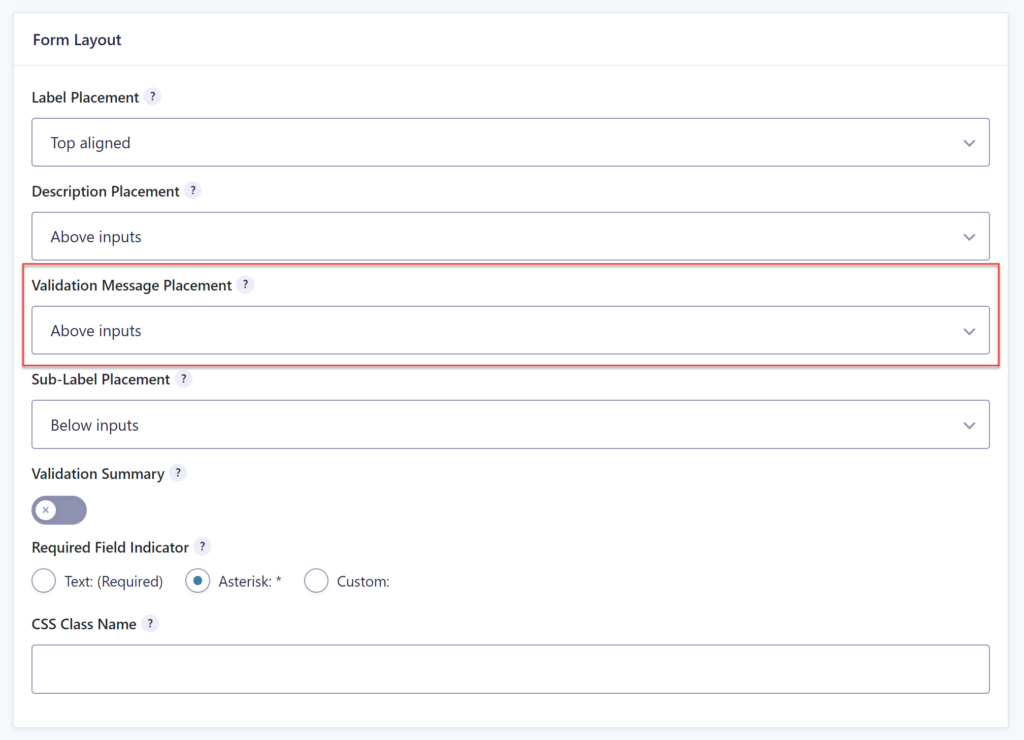This screenshot has width=1024, height=740.
Task: Open help for Validation Message Placement
Action: (245, 285)
